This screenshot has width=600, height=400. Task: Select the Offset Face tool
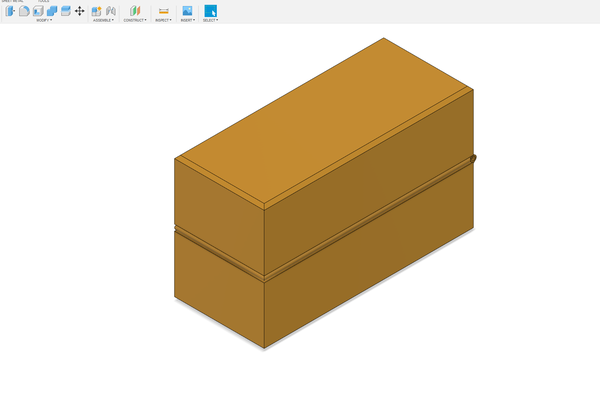click(x=65, y=11)
